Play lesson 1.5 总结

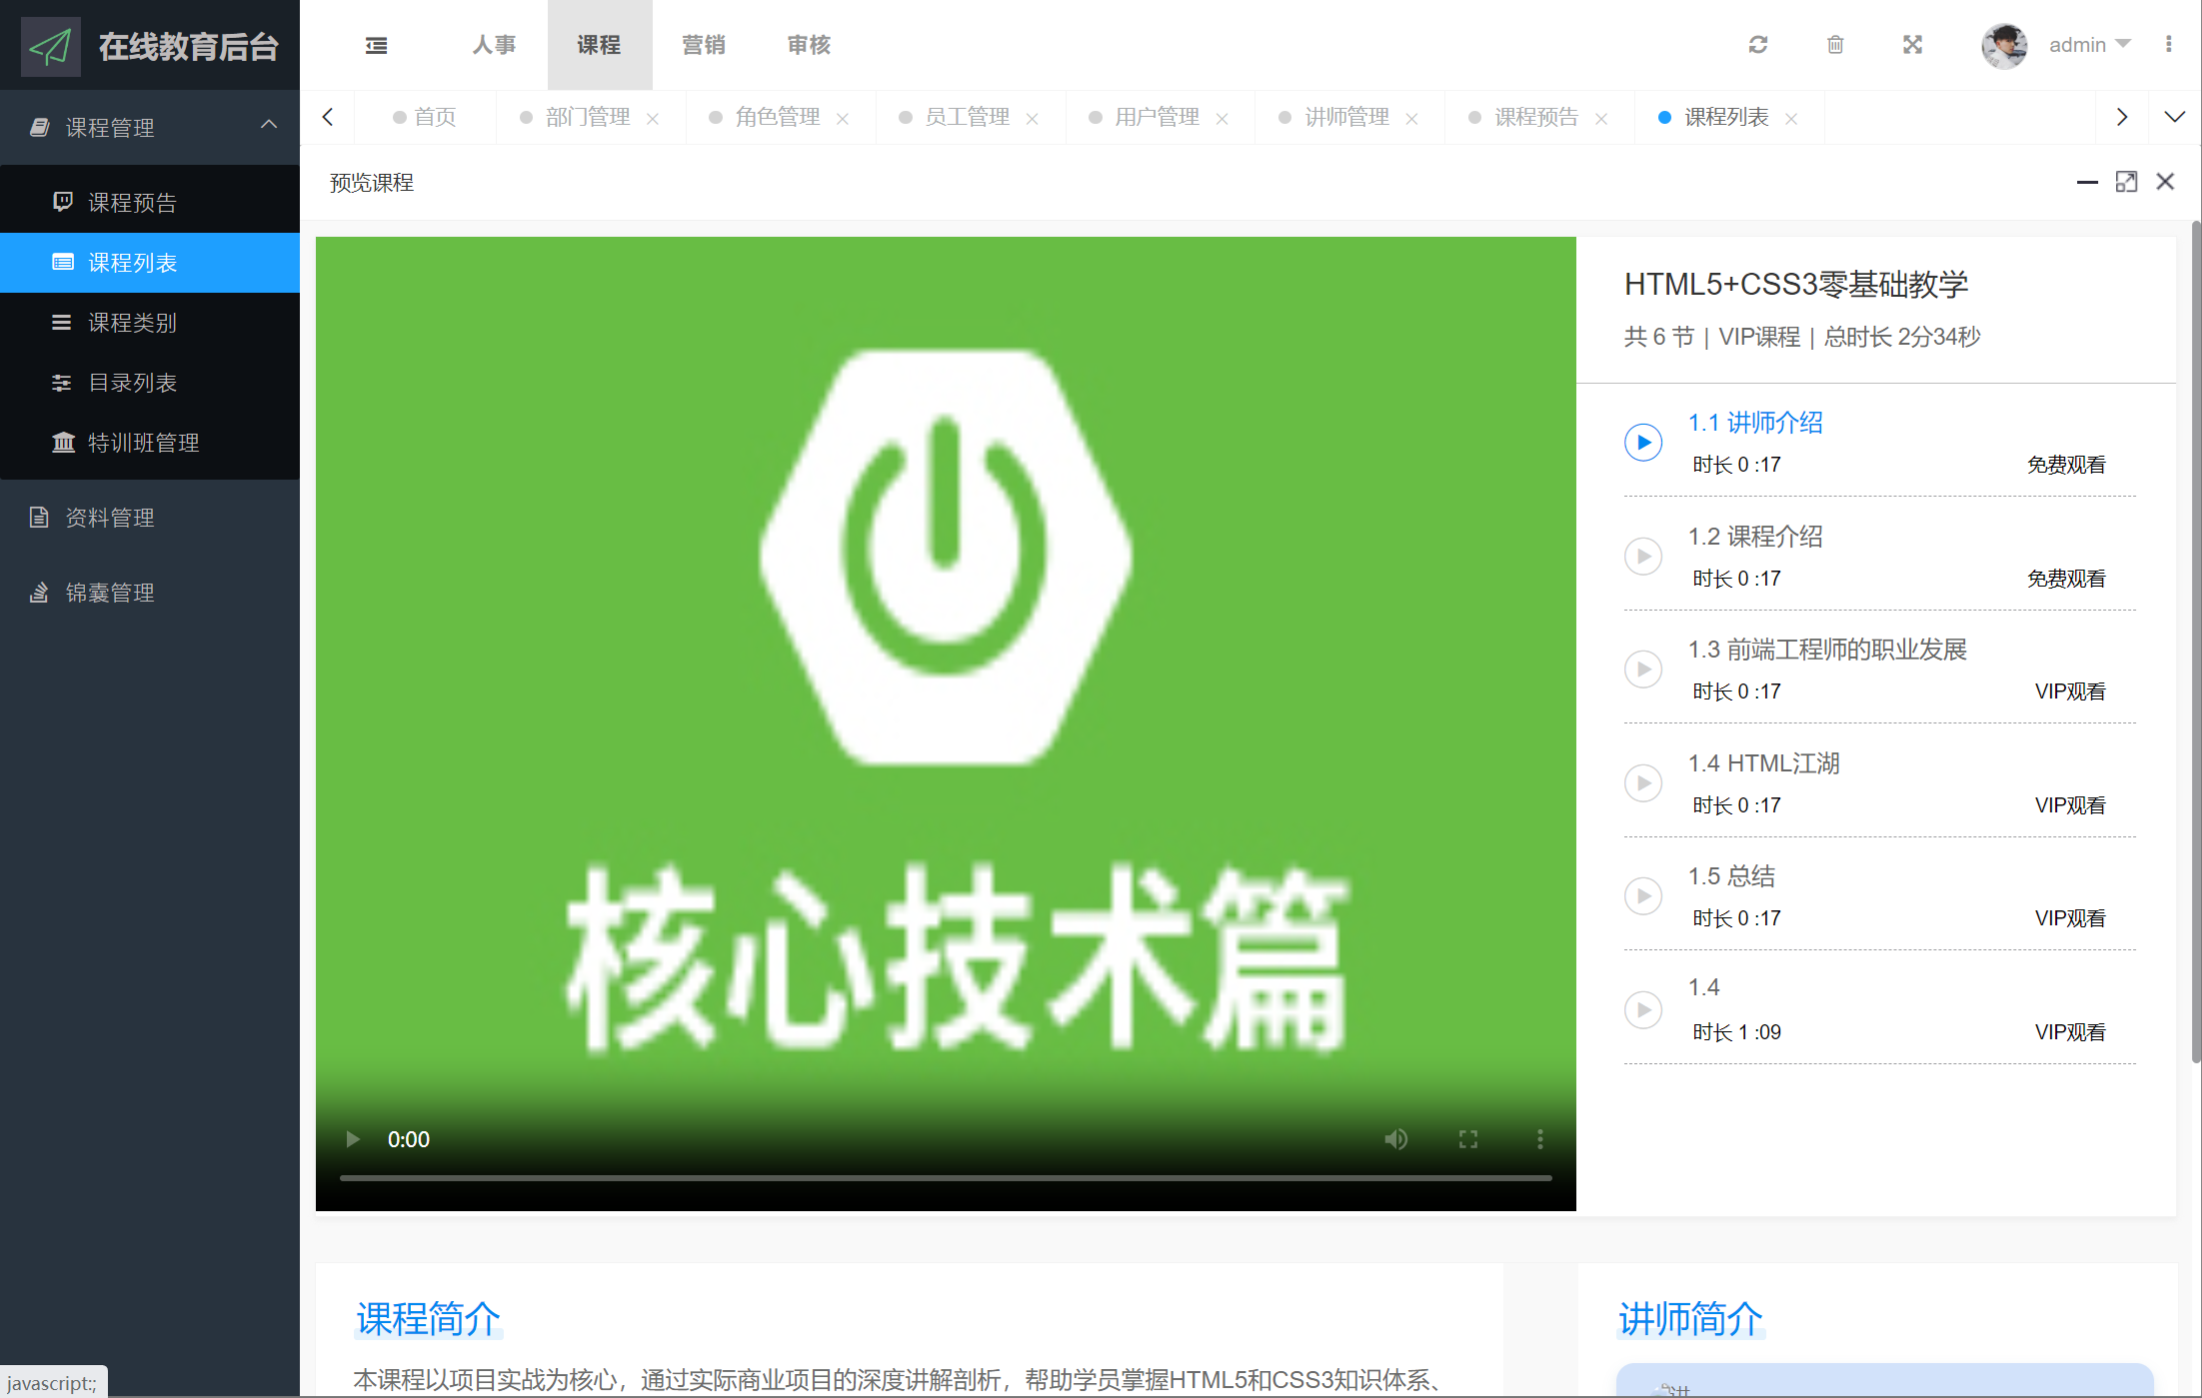(x=1643, y=896)
